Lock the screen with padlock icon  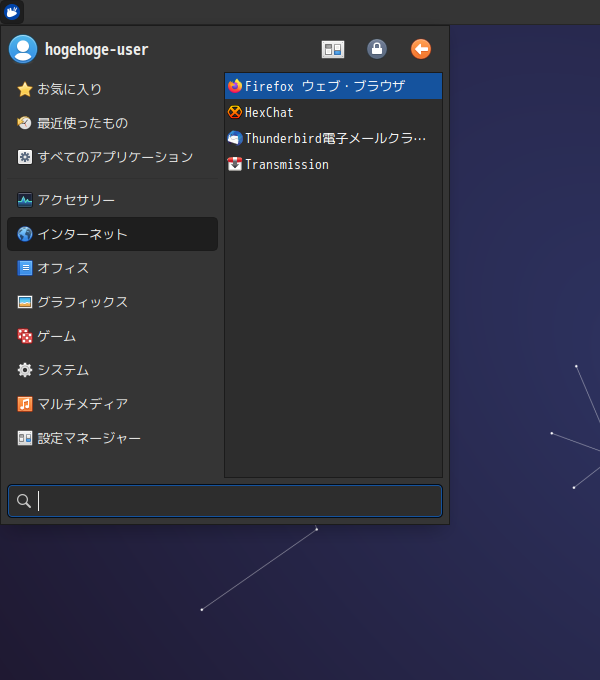(377, 49)
